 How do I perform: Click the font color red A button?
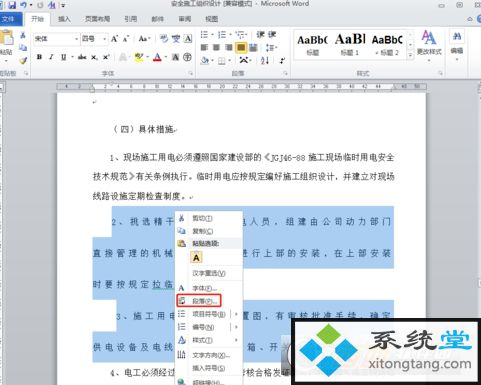coord(157,57)
